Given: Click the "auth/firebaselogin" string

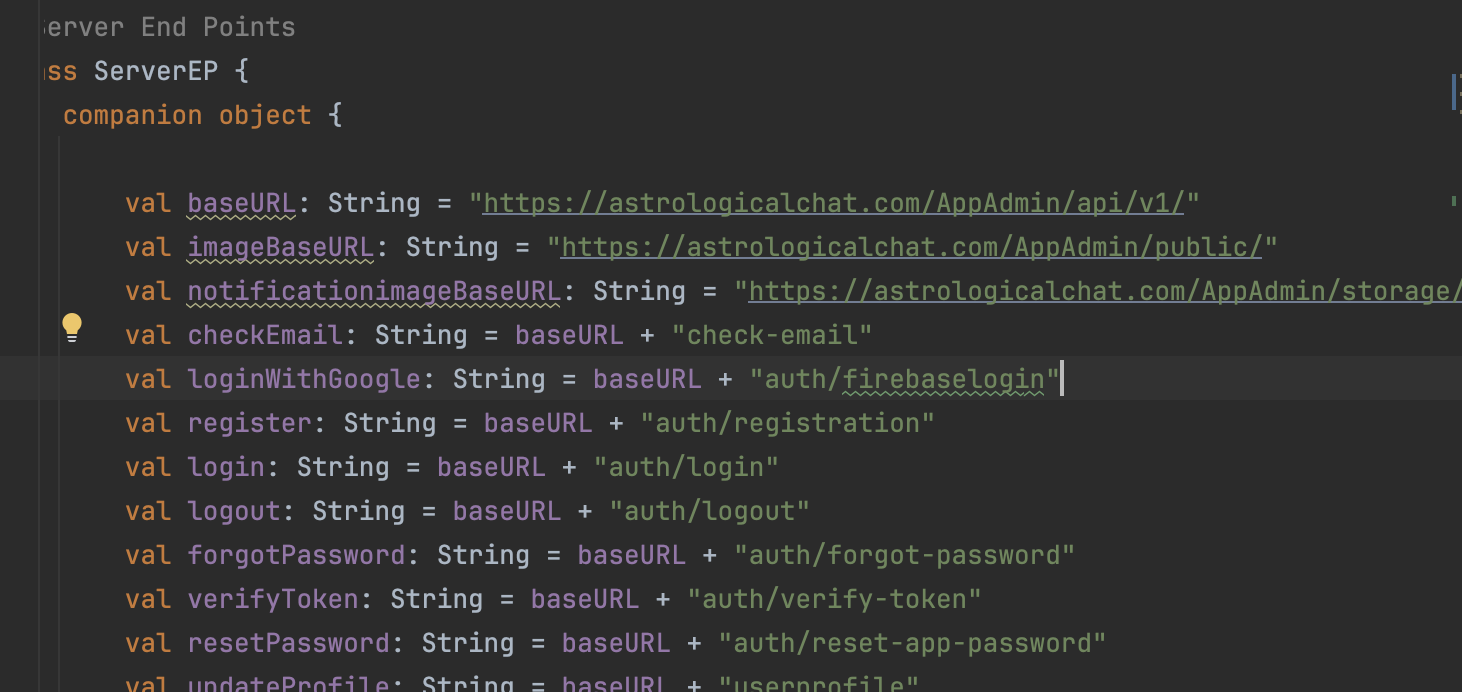Looking at the screenshot, I should pos(904,379).
